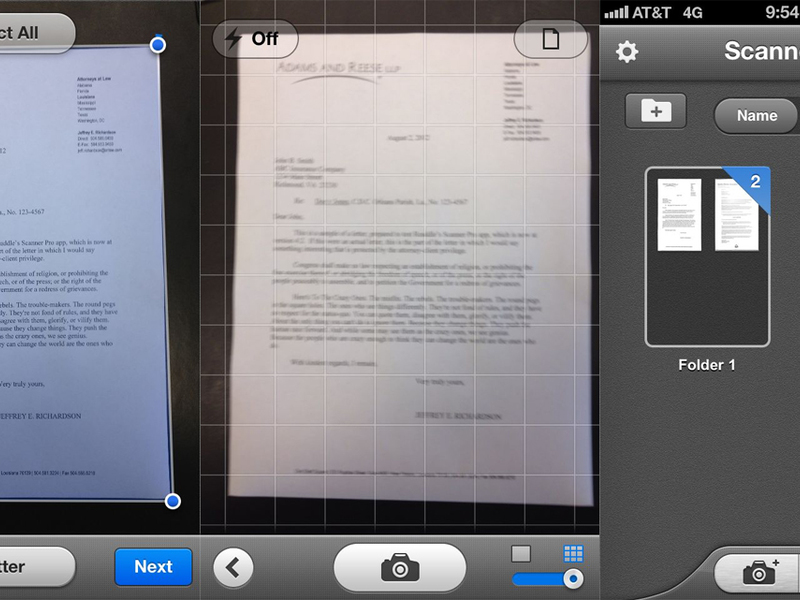Select the plain square no-grid icon

point(521,554)
